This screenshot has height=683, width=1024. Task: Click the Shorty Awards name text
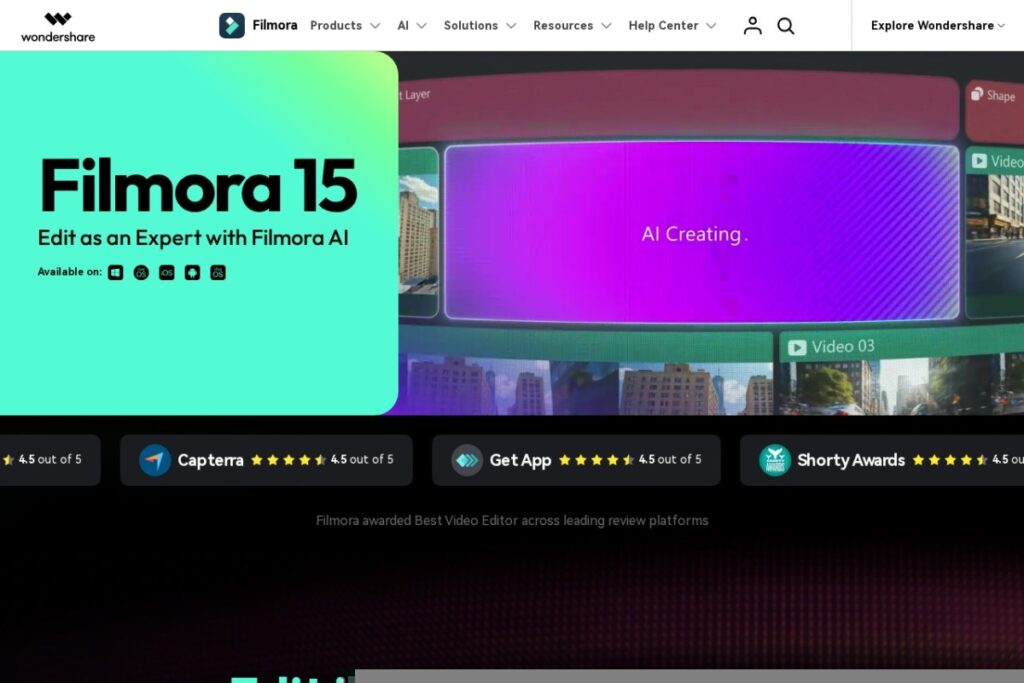click(x=851, y=460)
